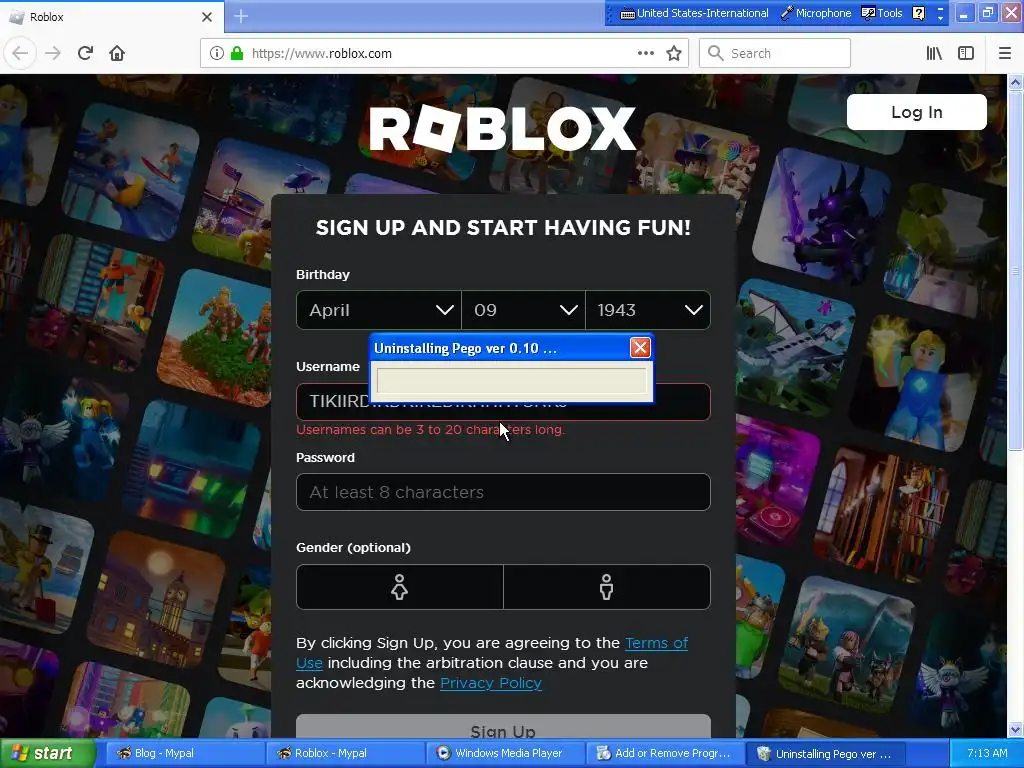Screen dimensions: 1024x768
Task: Close the Roblox browser tab
Action: tap(207, 17)
